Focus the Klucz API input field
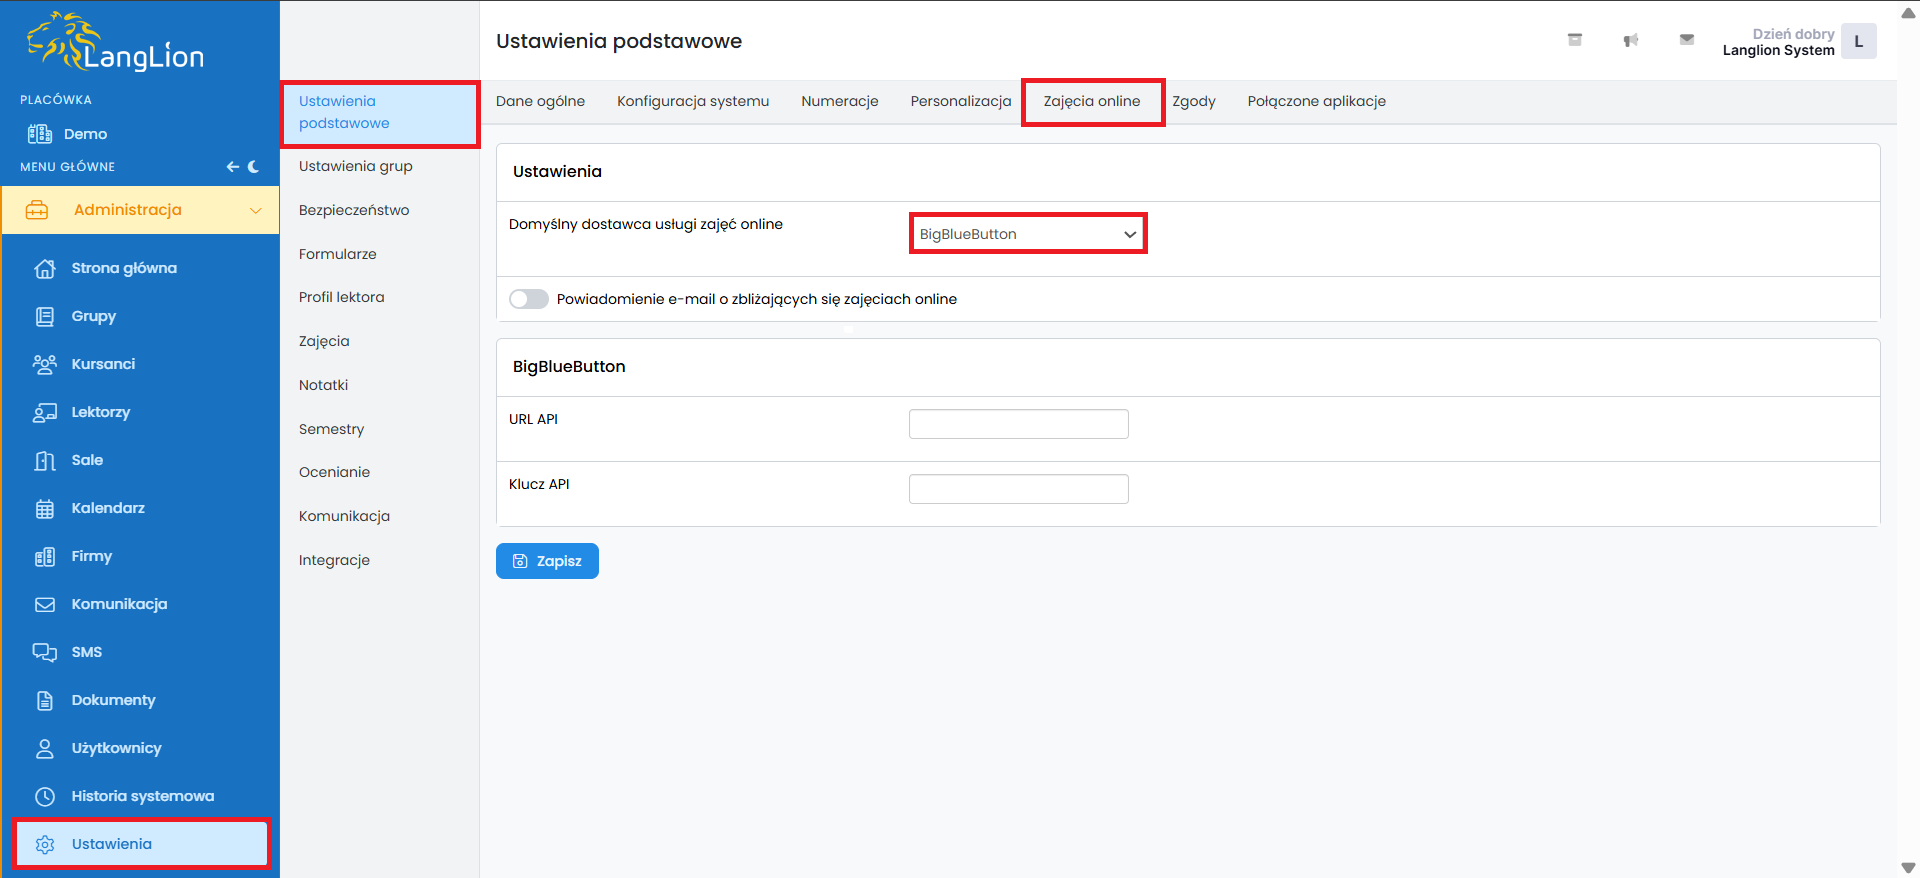Image resolution: width=1920 pixels, height=878 pixels. [1018, 489]
